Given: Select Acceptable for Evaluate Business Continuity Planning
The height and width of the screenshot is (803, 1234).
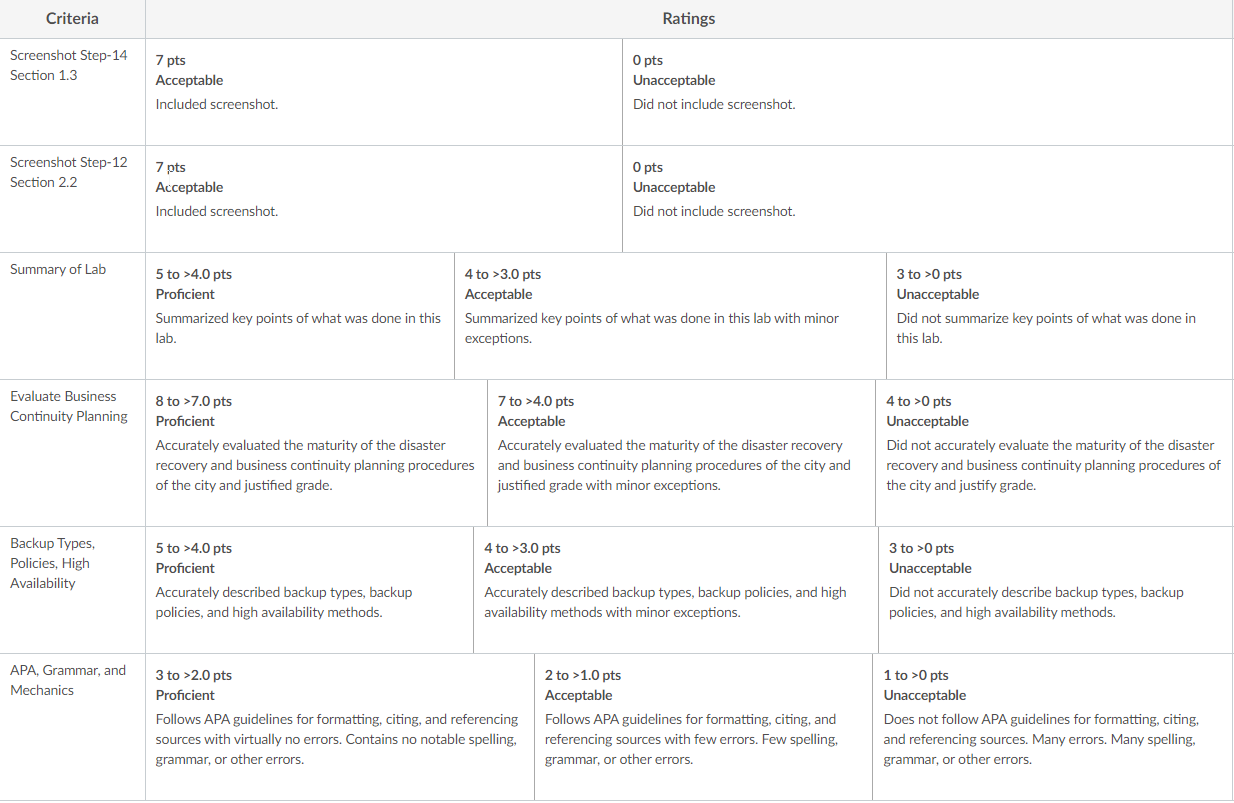Looking at the screenshot, I should click(x=681, y=453).
